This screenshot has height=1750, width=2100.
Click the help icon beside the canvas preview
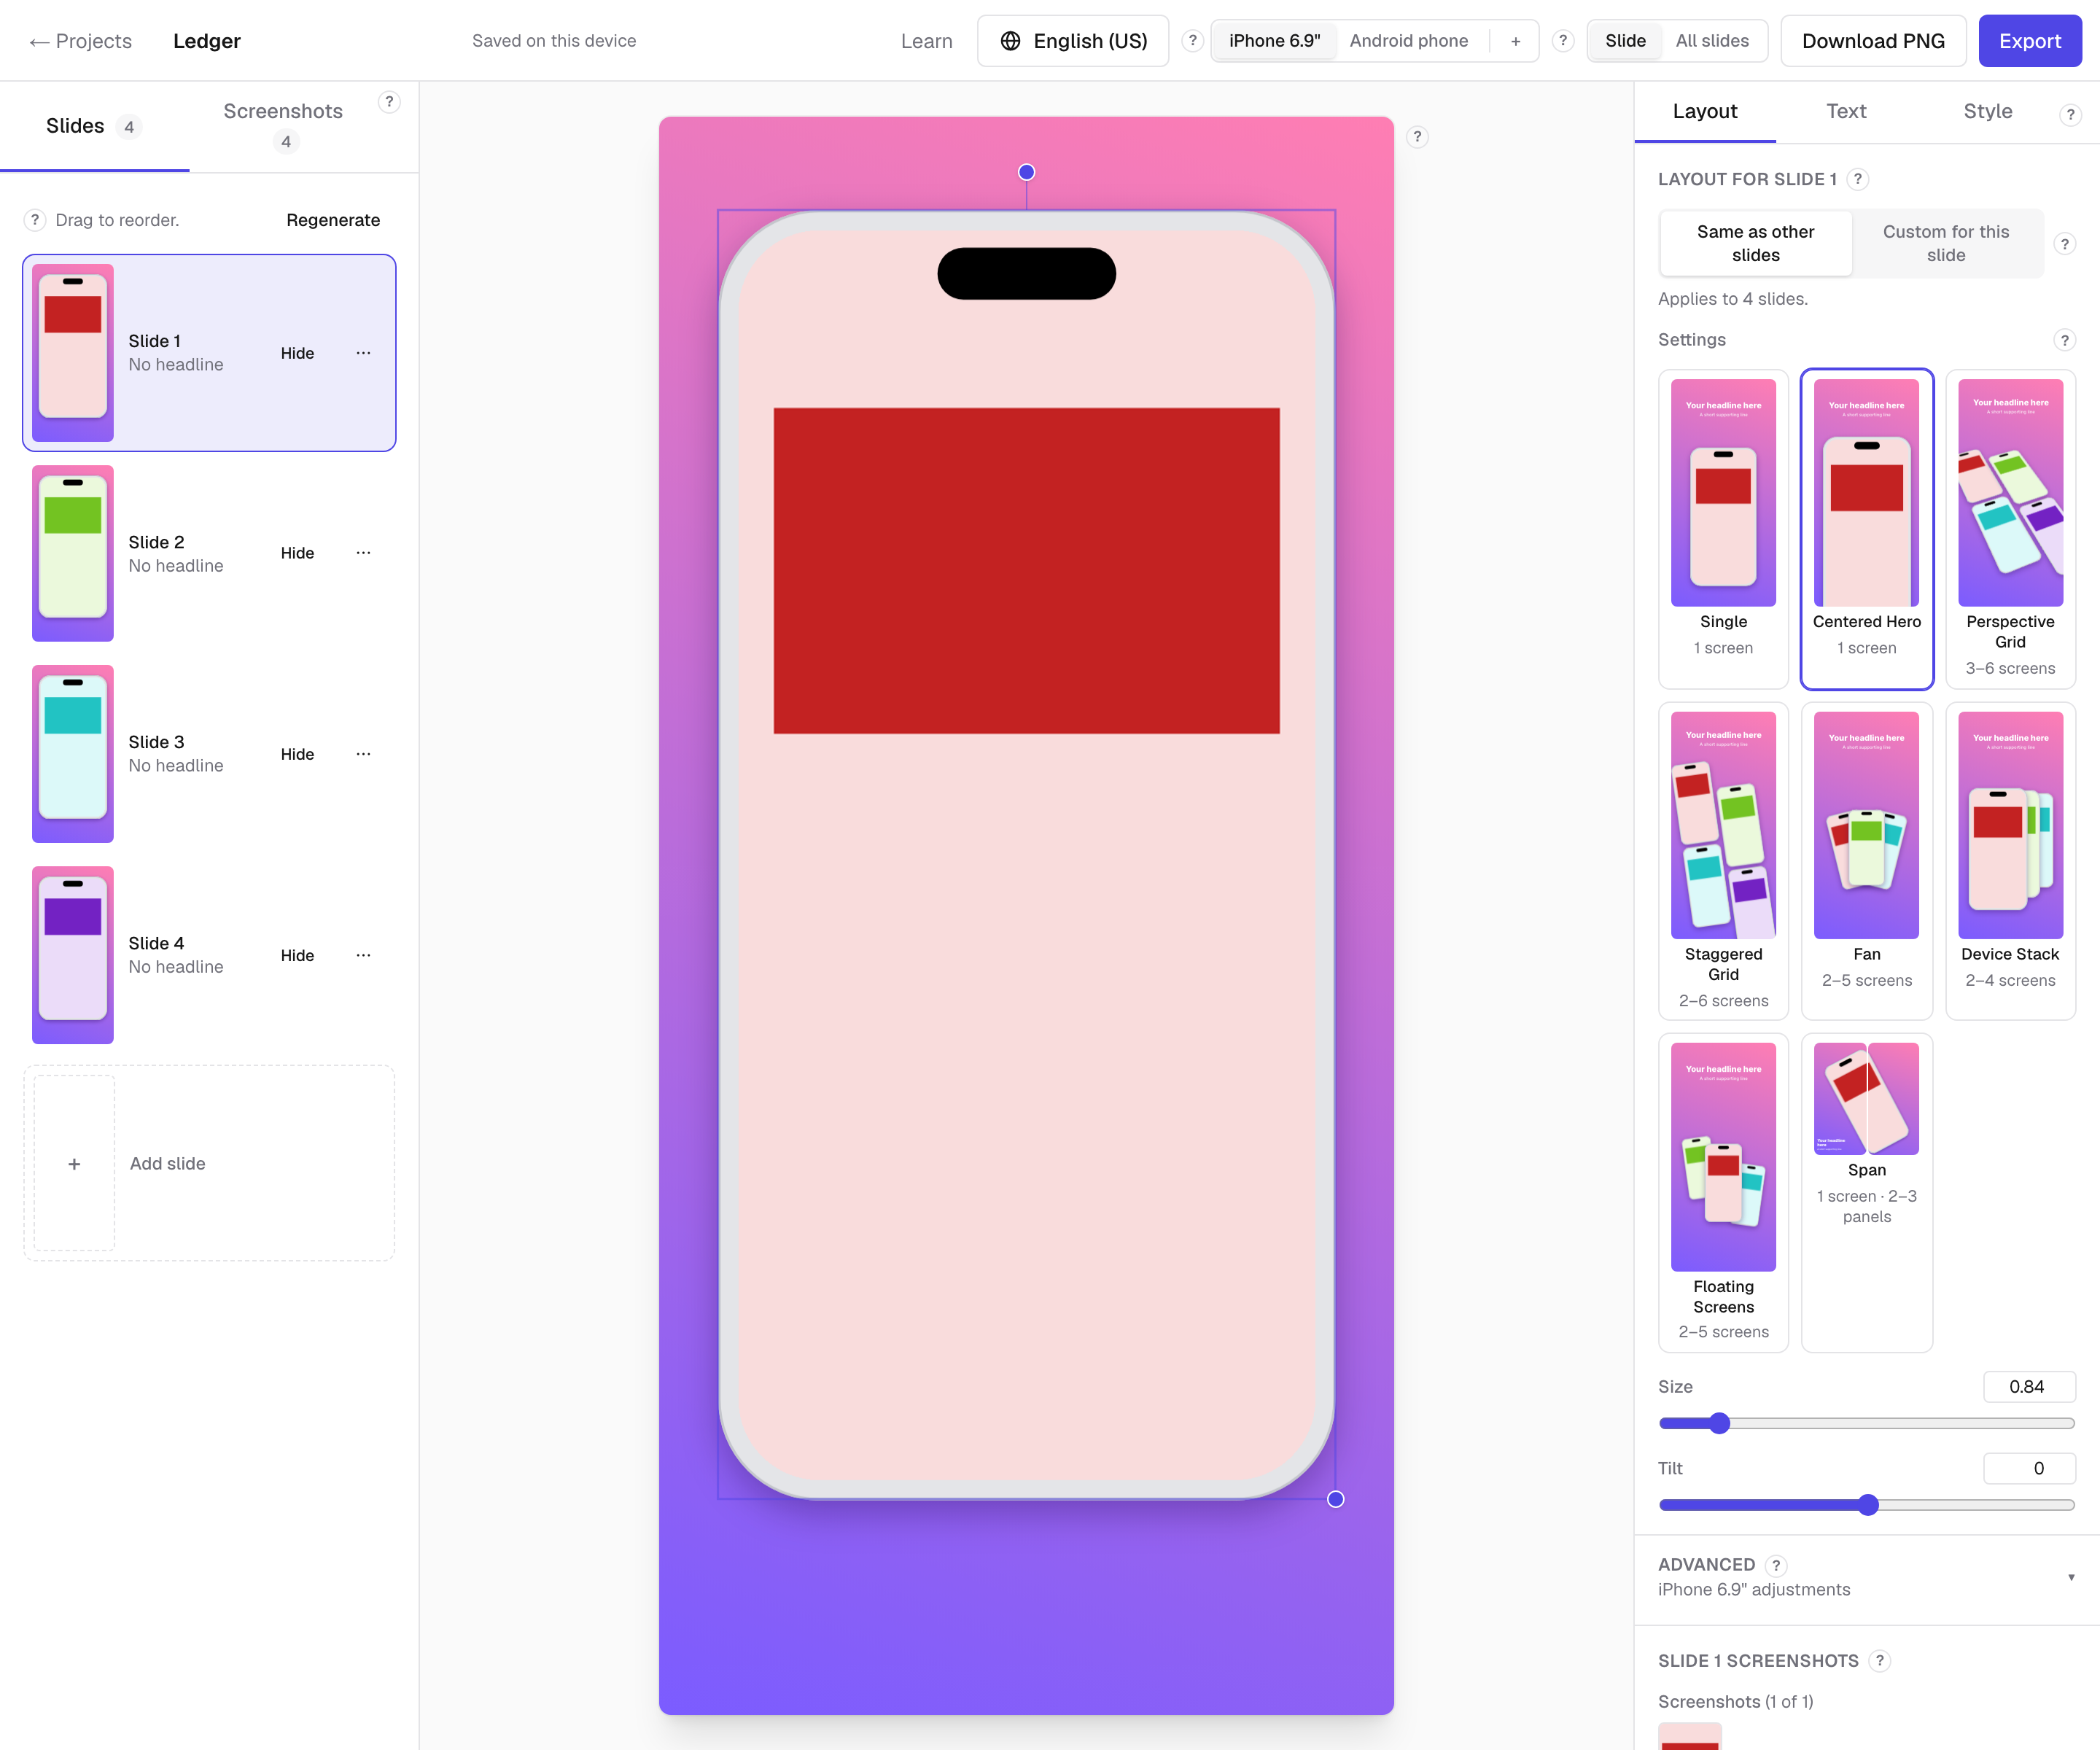pyautogui.click(x=1417, y=137)
